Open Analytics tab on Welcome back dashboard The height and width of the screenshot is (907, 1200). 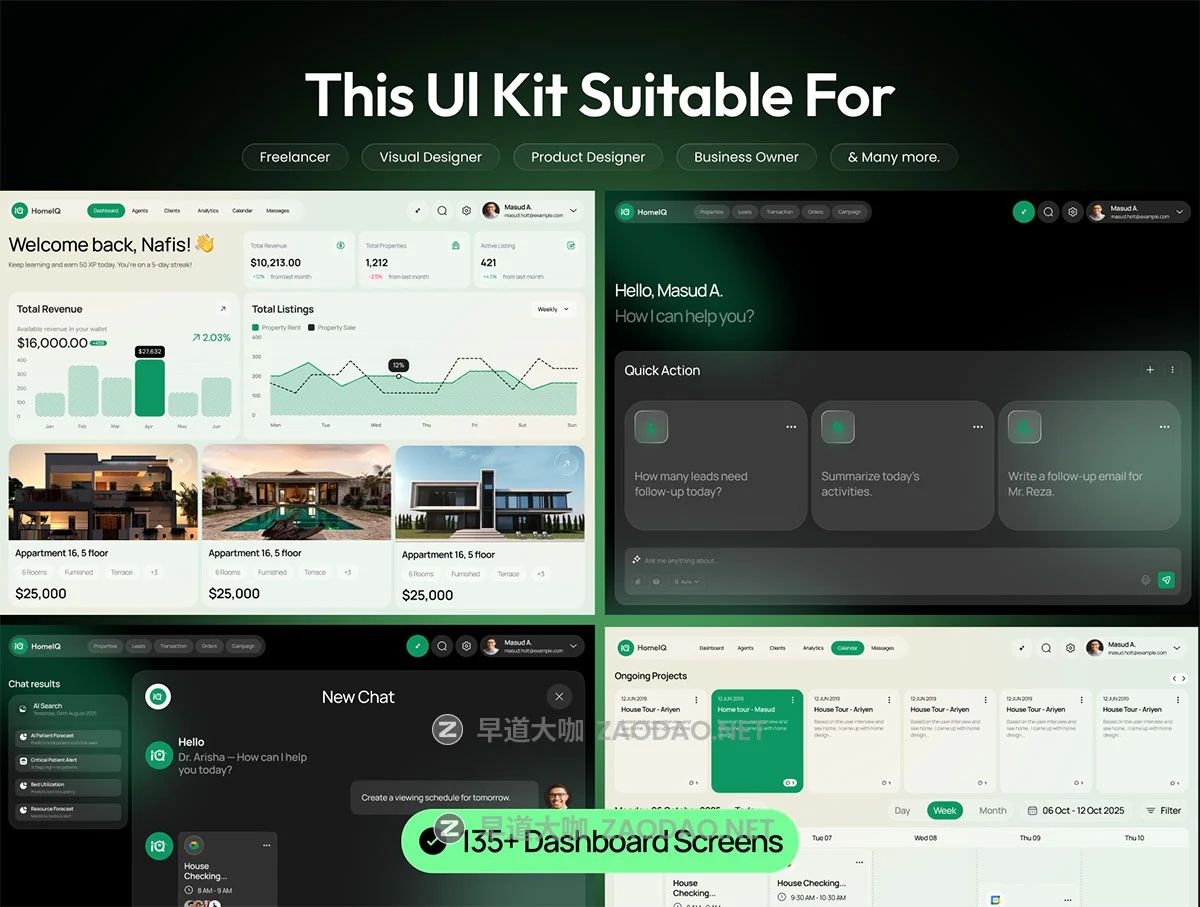[x=208, y=211]
